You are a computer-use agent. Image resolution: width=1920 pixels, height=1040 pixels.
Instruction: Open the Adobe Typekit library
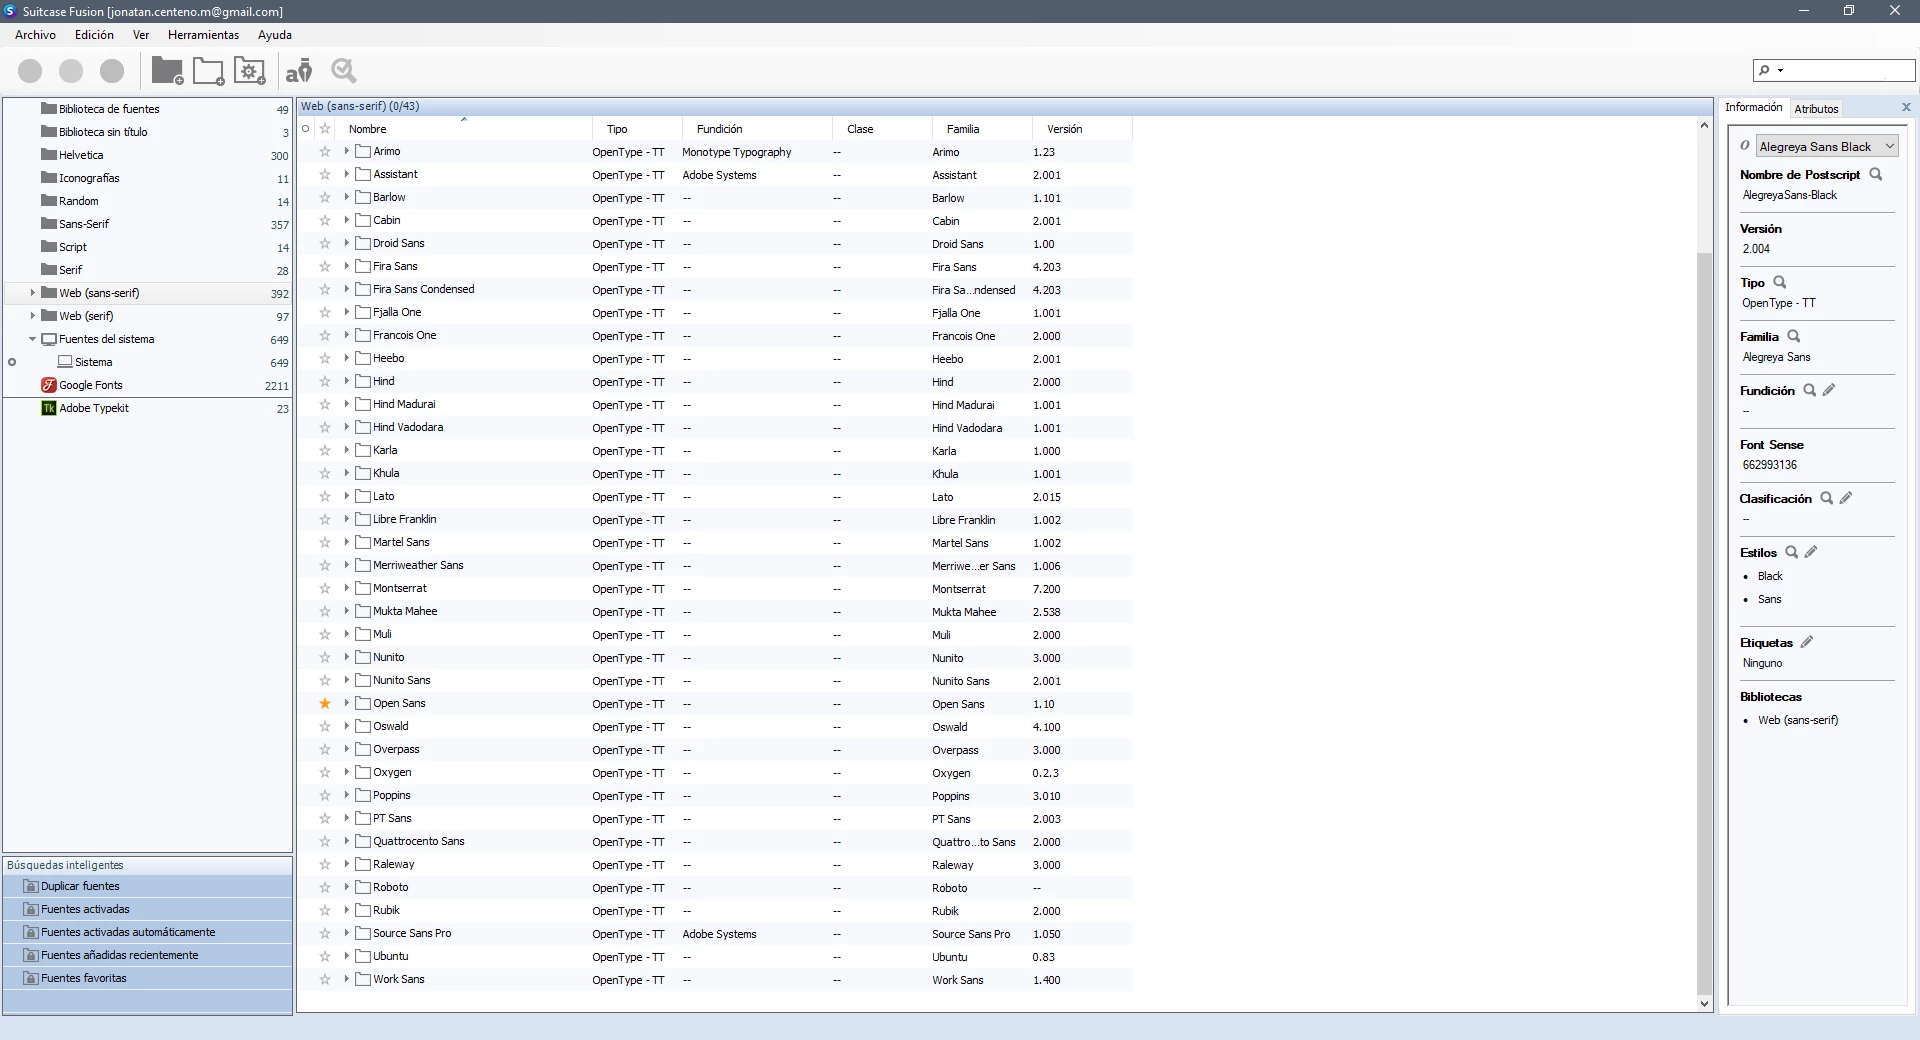point(148,408)
